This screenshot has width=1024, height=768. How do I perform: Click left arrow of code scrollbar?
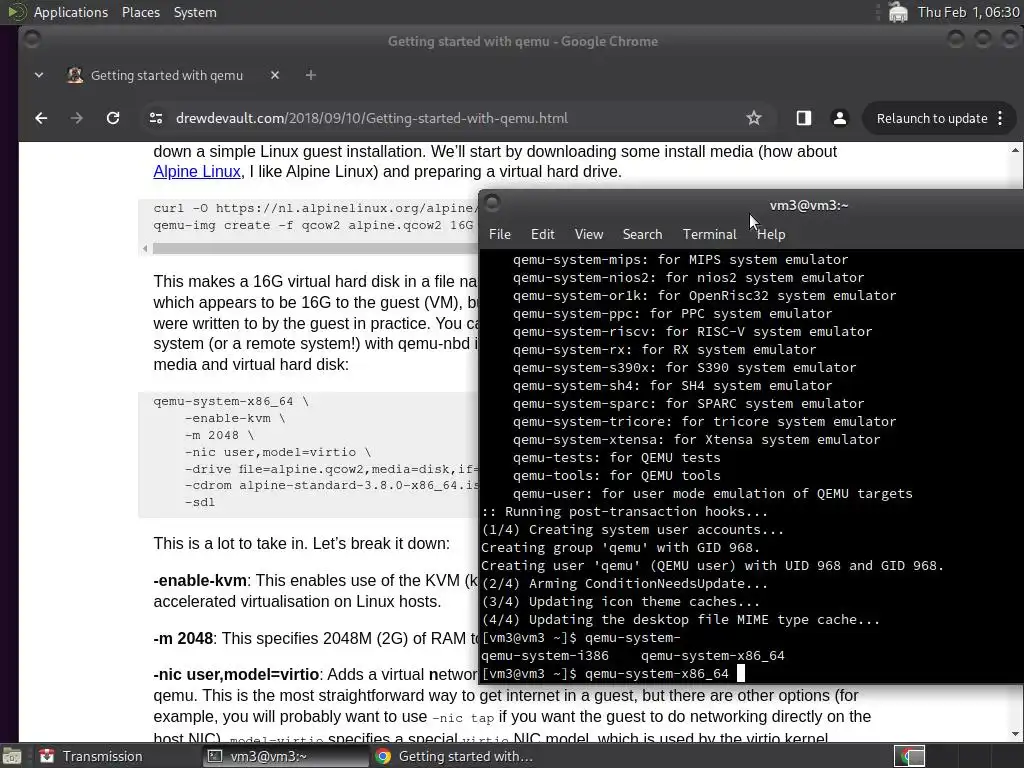click(x=144, y=248)
